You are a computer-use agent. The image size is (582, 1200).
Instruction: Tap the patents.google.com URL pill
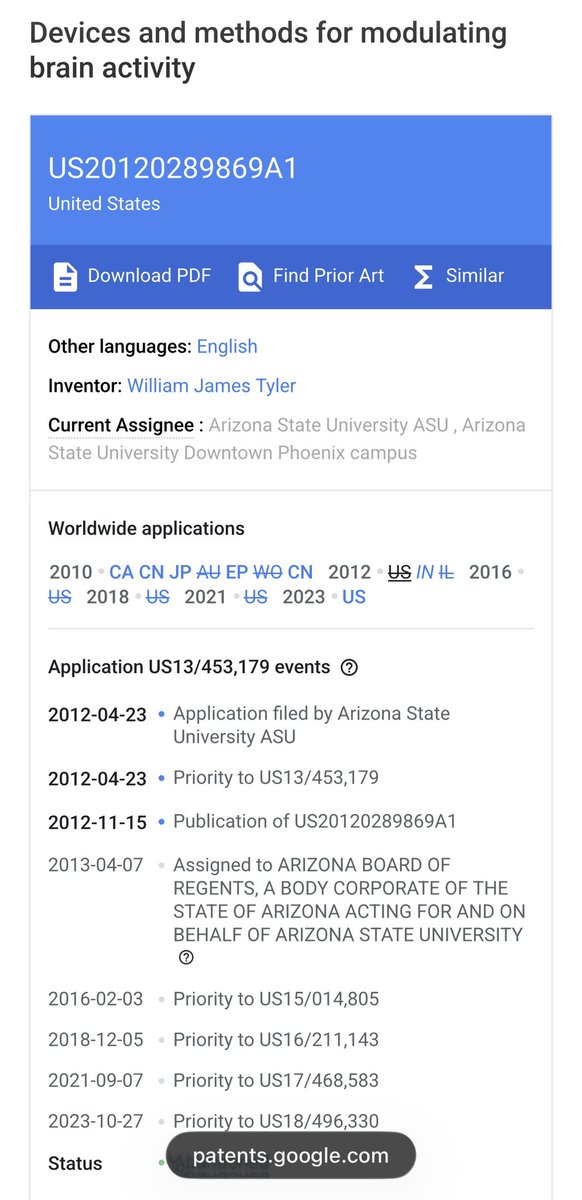tap(290, 1156)
